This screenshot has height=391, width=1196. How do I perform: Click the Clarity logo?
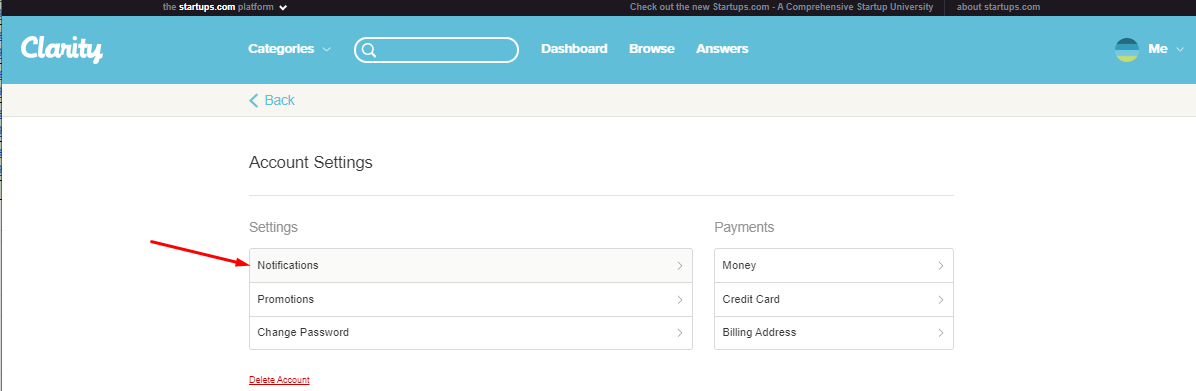coord(62,50)
